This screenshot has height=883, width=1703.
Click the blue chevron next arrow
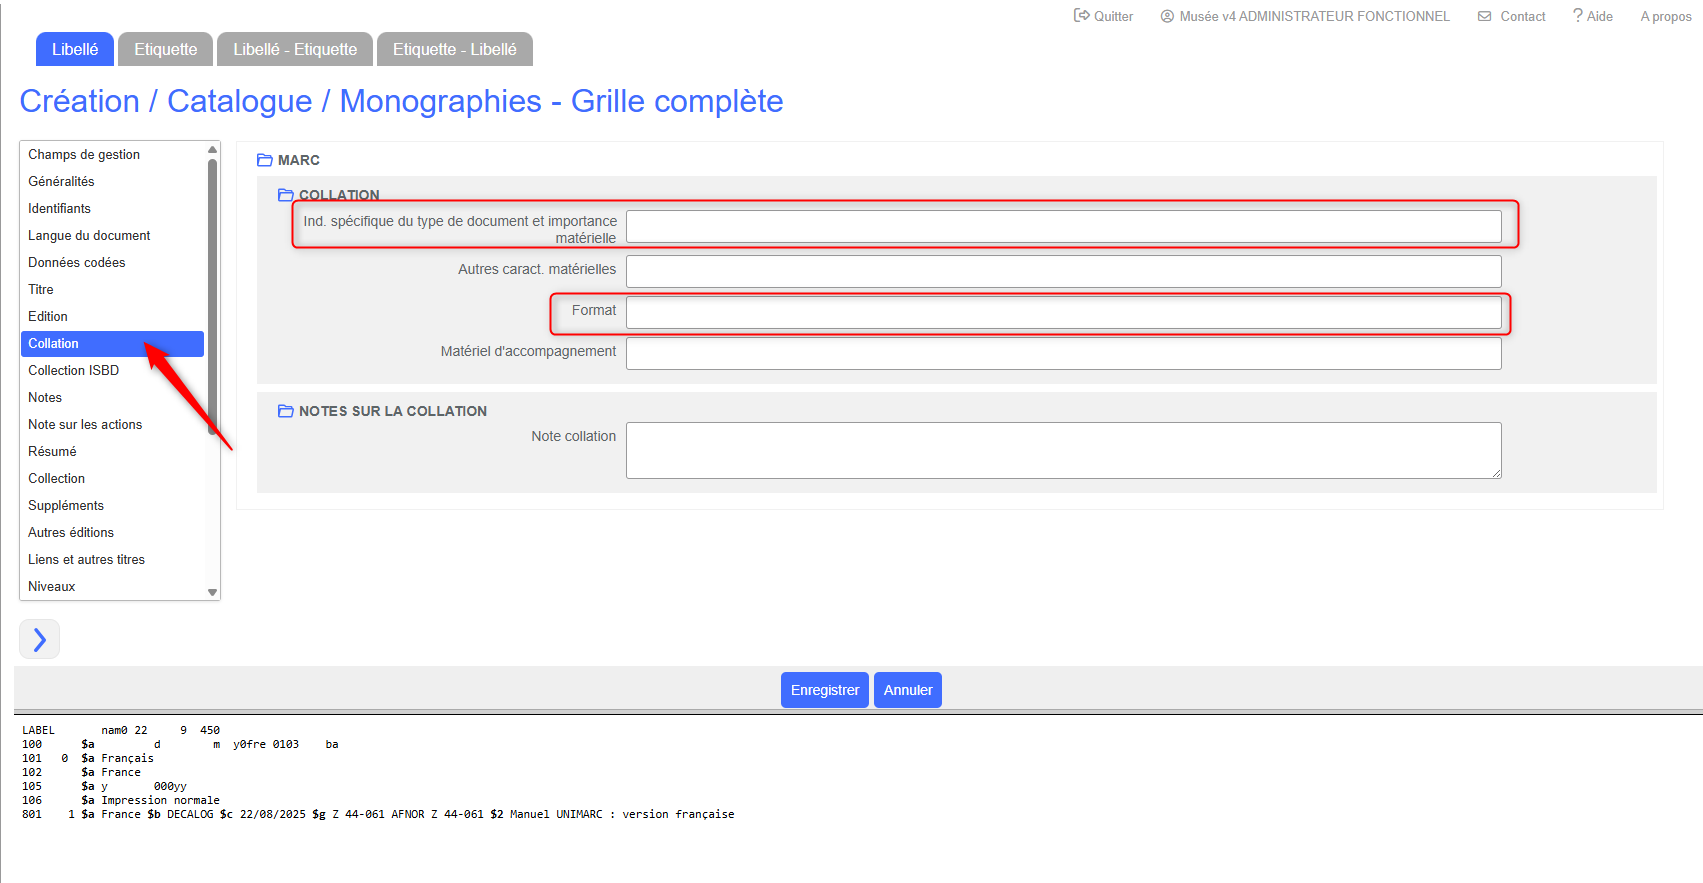(40, 639)
